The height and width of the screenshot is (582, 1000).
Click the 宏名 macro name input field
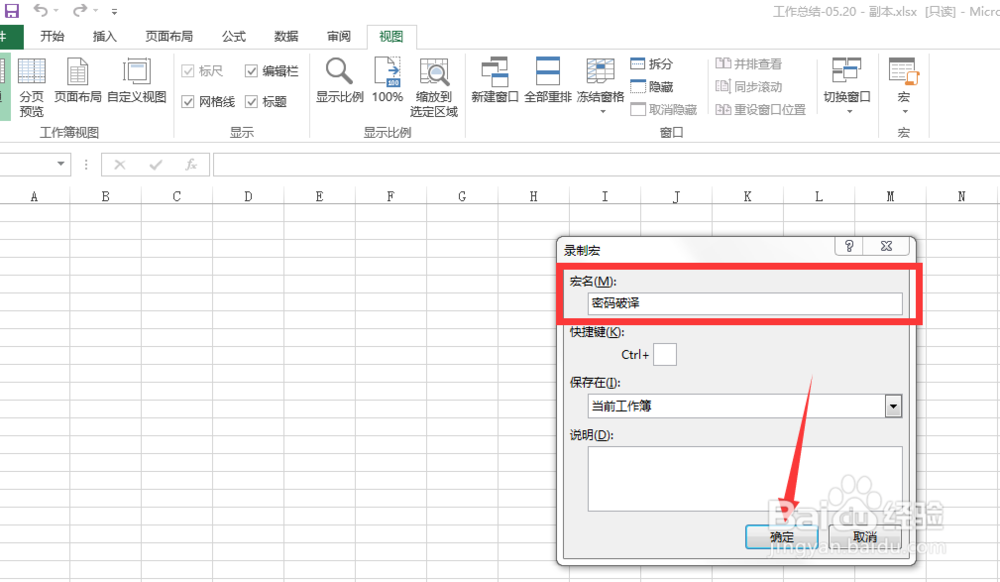[745, 303]
